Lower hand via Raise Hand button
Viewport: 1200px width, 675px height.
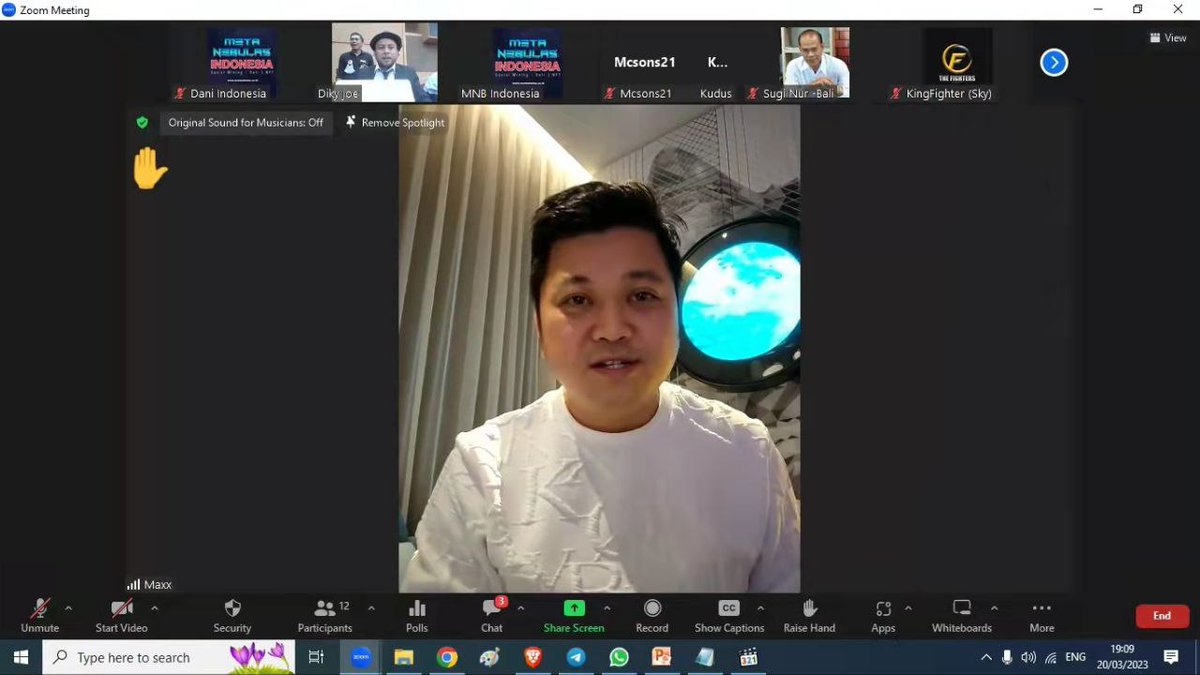click(x=809, y=615)
